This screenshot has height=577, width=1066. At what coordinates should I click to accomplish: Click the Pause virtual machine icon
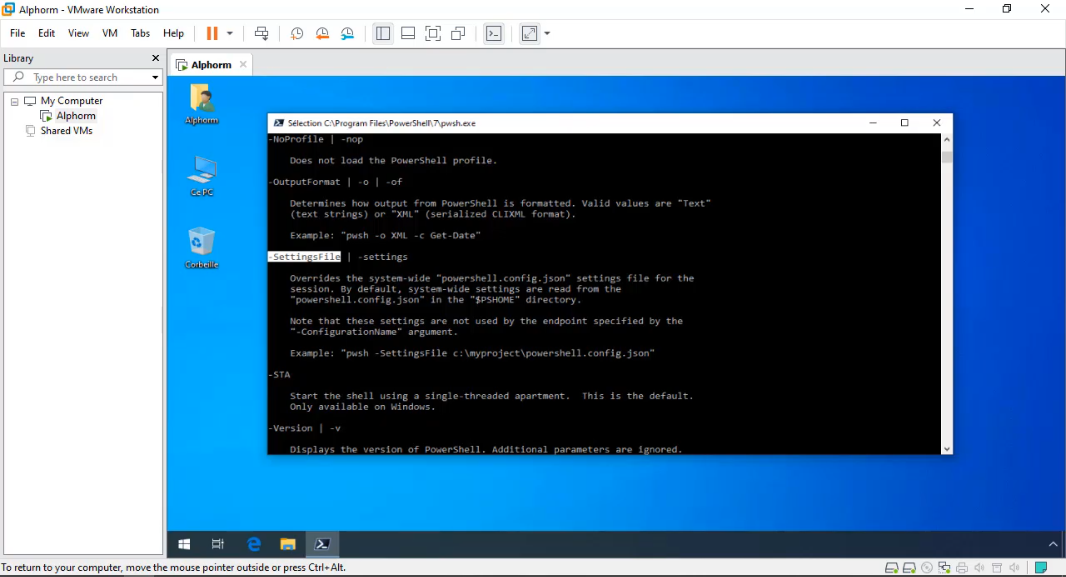211,33
